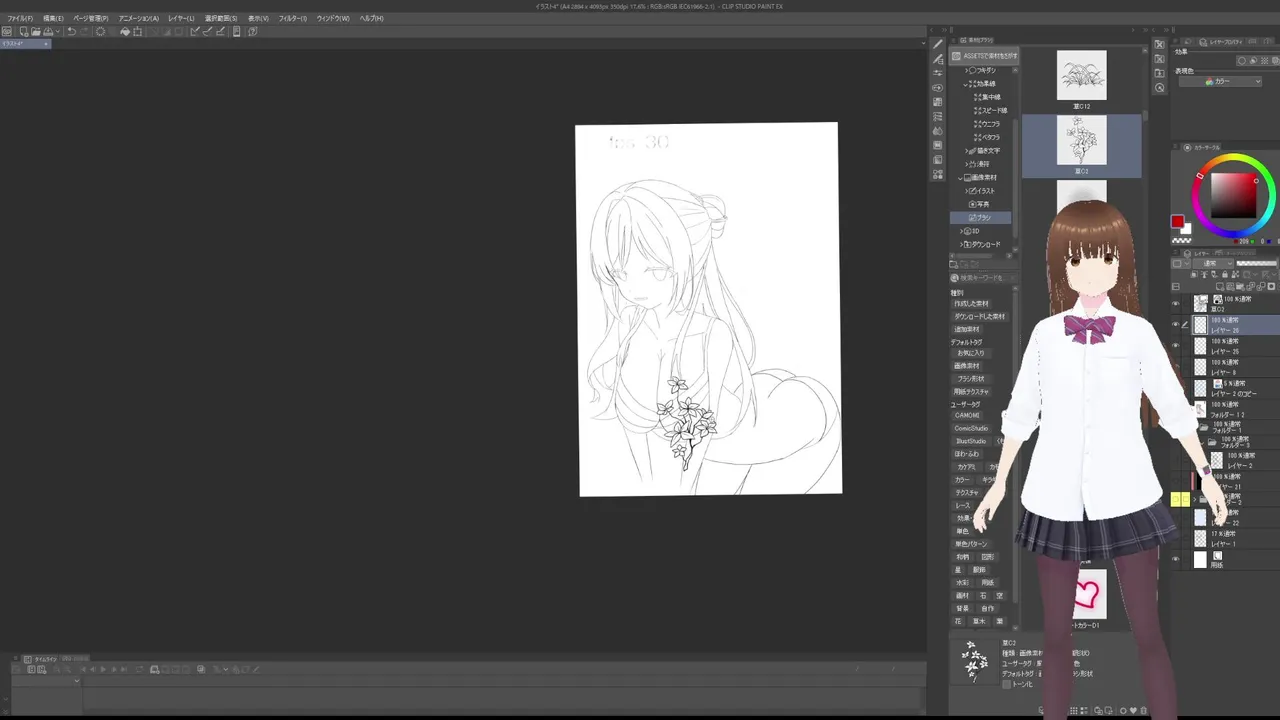Image resolution: width=1280 pixels, height=720 pixels.
Task: Toggle visibility of 用紙 layer
Action: pyautogui.click(x=1176, y=560)
